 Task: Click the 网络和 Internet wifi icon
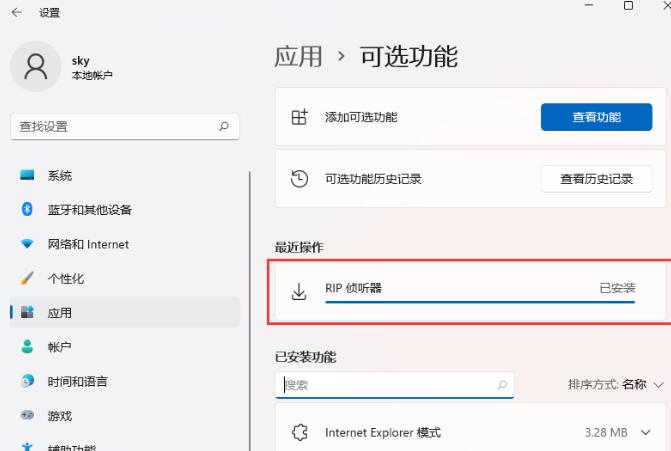[x=28, y=245]
